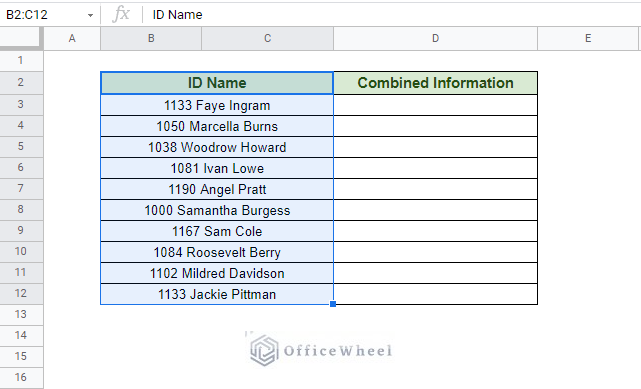641x389 pixels.
Task: Select the row 13 header
Action: 21,314
